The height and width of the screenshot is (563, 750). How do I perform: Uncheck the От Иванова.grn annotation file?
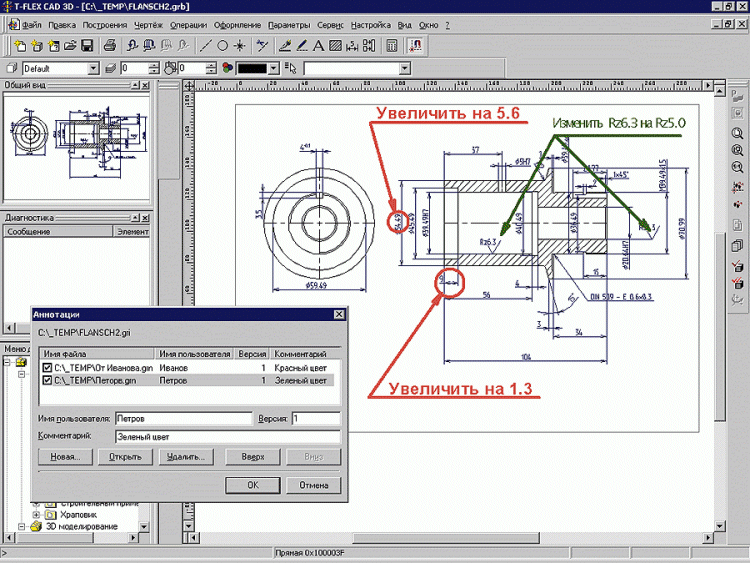click(47, 367)
